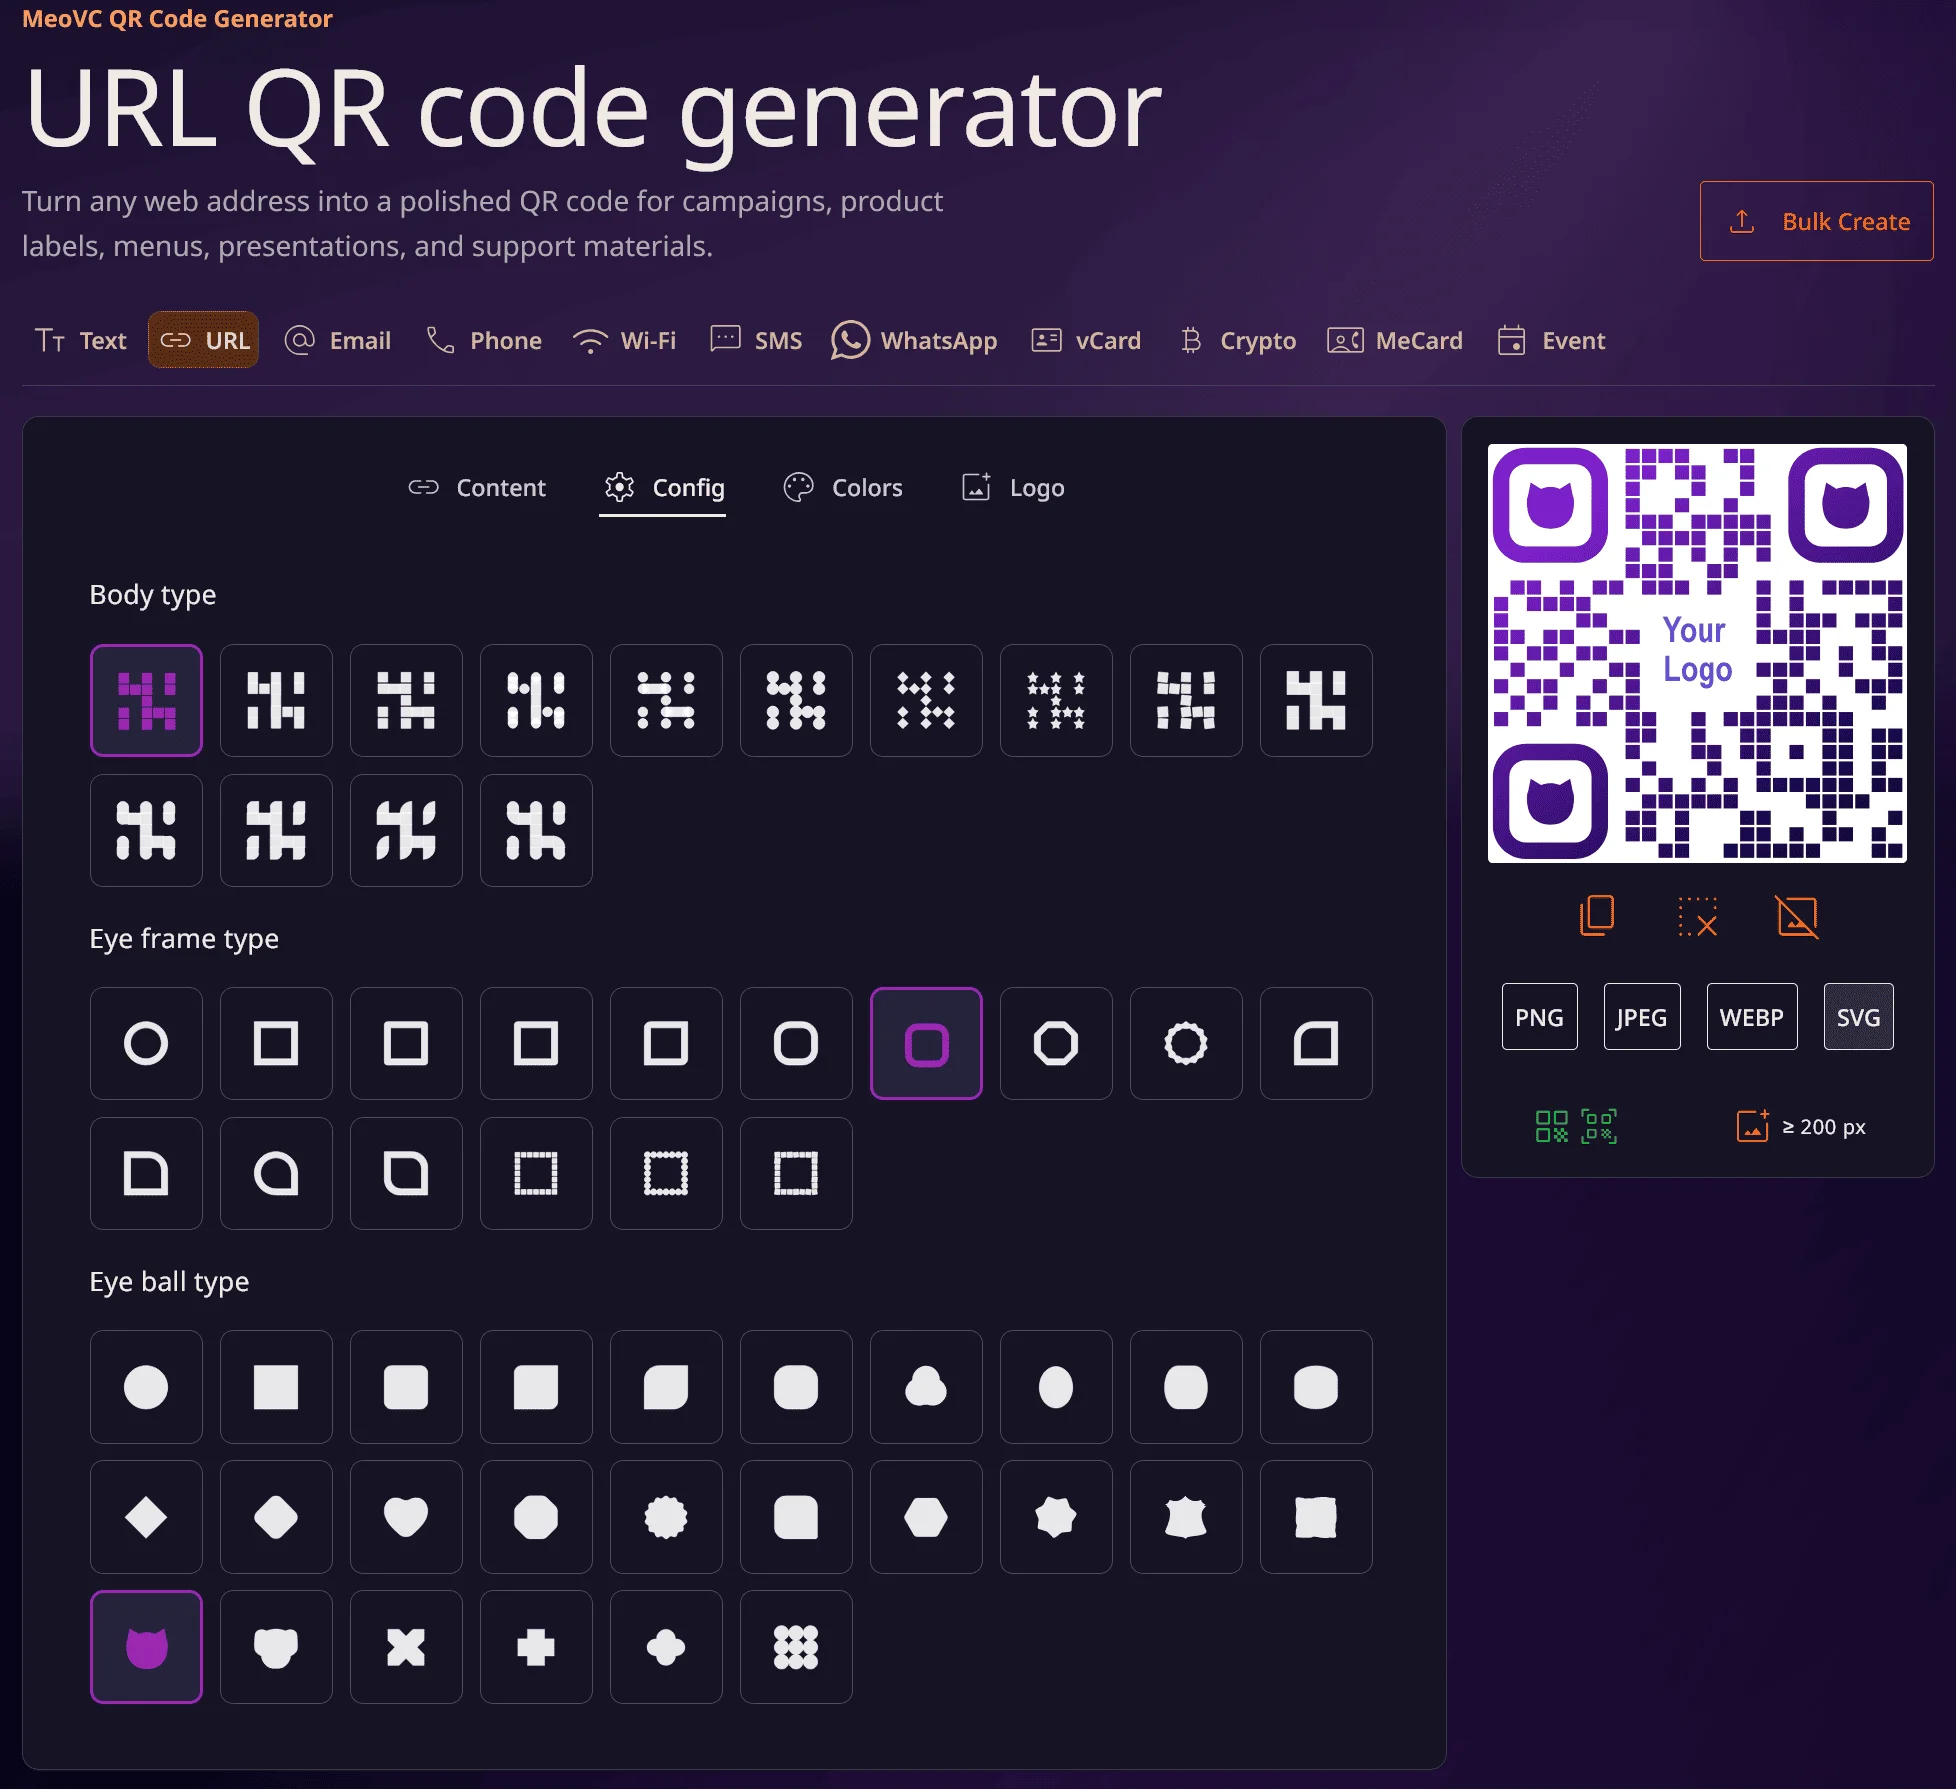Viewport: 1956px width, 1790px height.
Task: Click the dotted-square clear selection icon
Action: 1697,916
